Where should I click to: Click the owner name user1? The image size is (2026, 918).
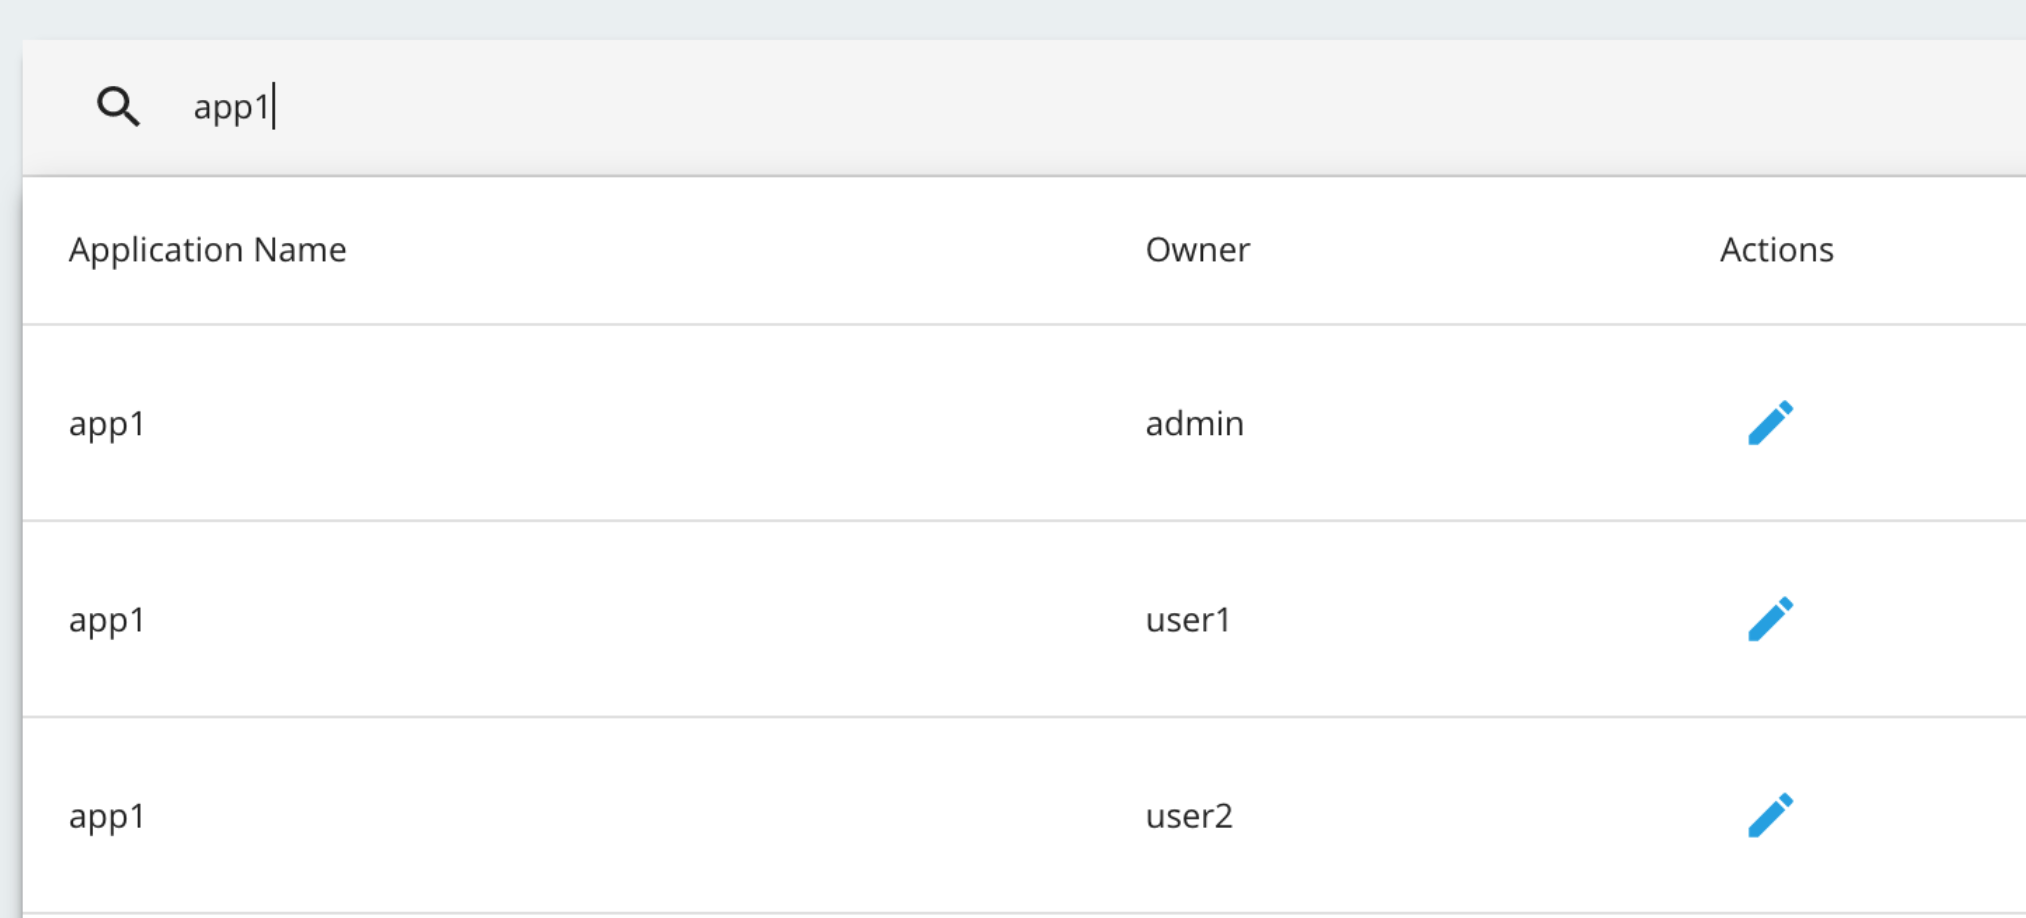pyautogui.click(x=1190, y=619)
